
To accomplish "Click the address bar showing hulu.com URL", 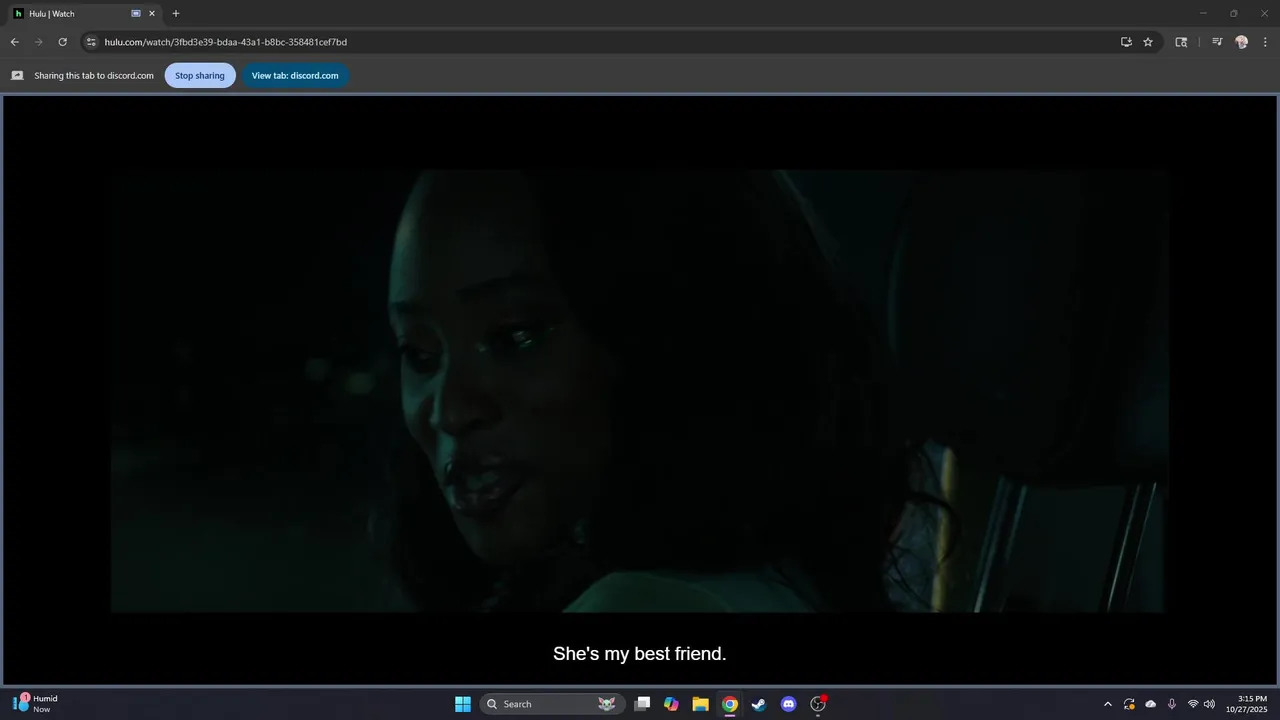I will coord(600,42).
